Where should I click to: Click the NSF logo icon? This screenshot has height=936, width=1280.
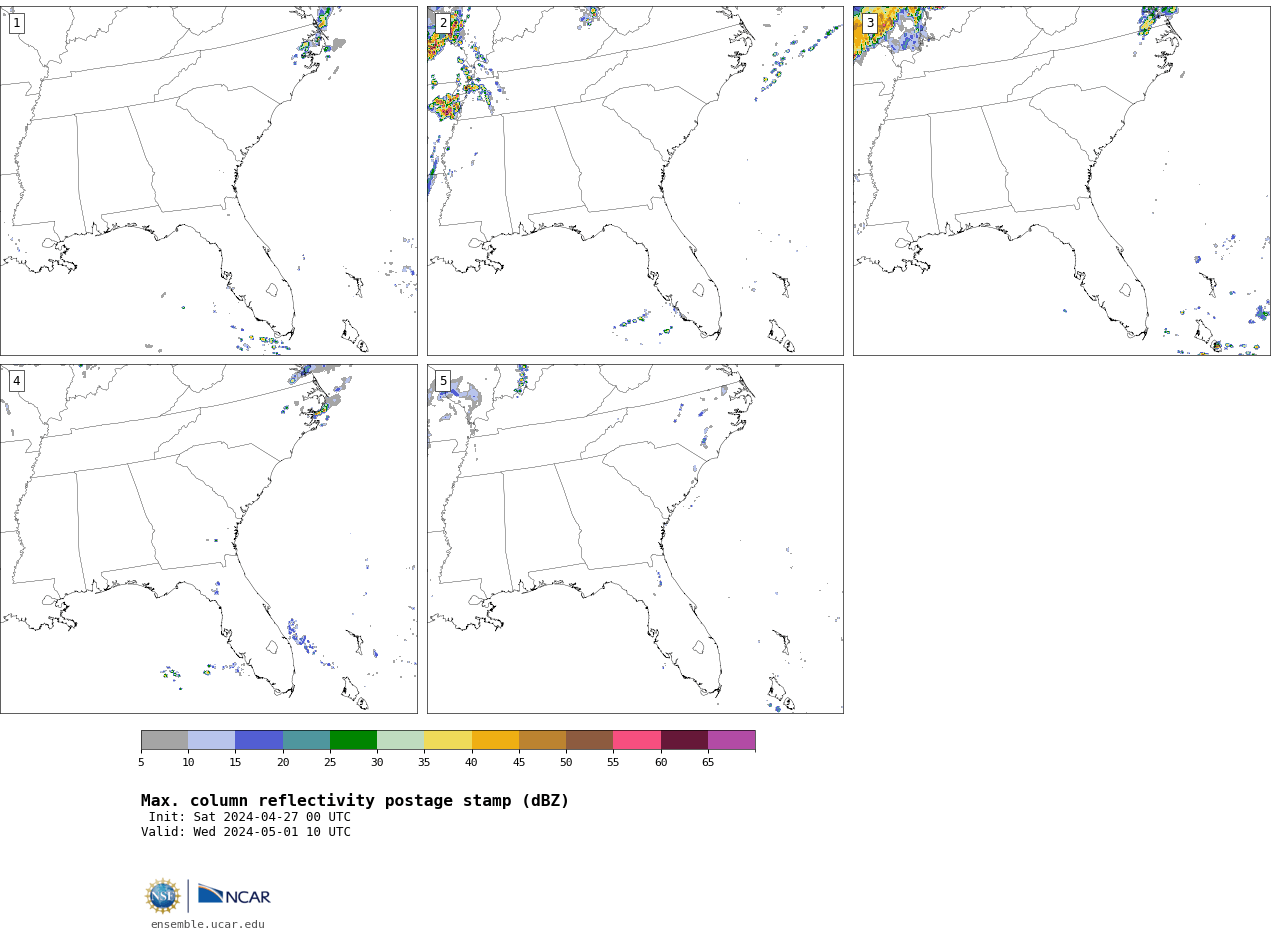click(x=163, y=896)
